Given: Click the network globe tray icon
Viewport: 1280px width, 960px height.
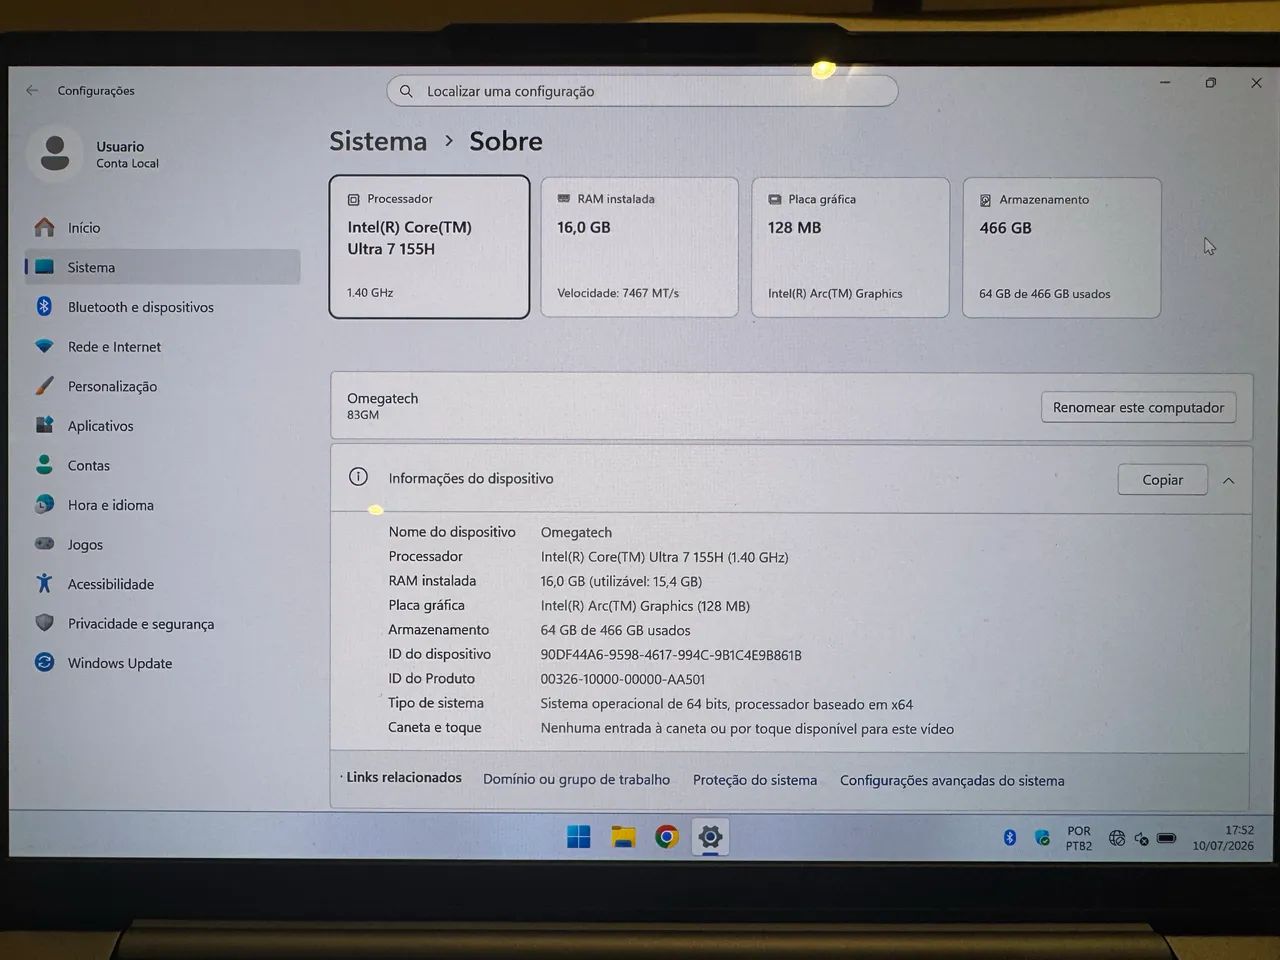Looking at the screenshot, I should pyautogui.click(x=1117, y=838).
